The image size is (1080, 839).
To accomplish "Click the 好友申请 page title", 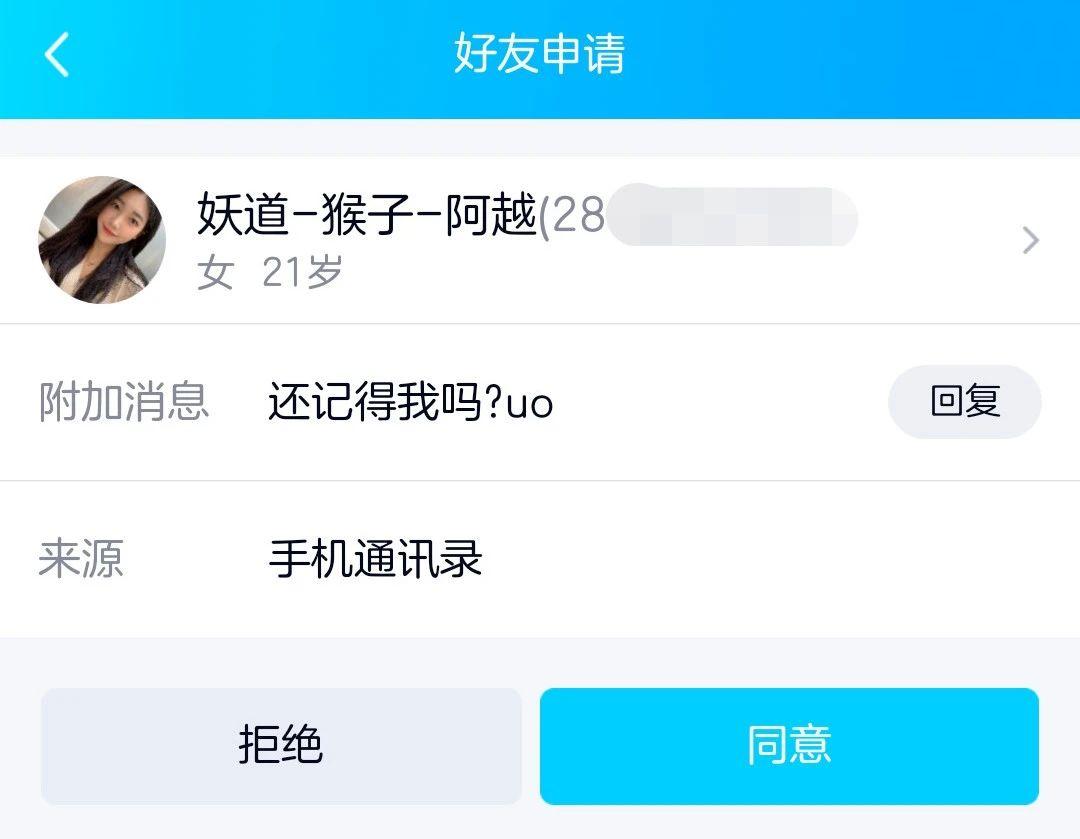I will [x=539, y=53].
